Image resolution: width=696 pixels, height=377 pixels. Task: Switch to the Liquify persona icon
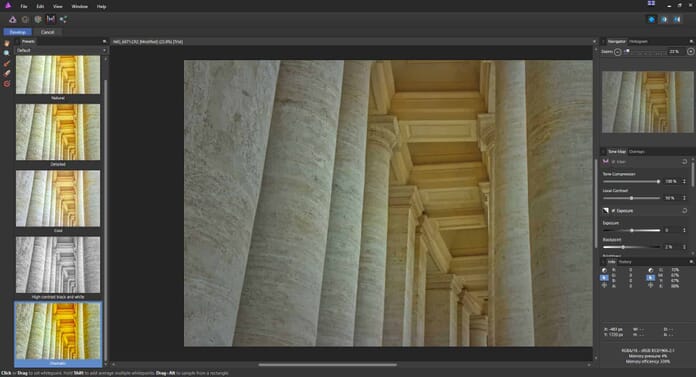(25, 20)
